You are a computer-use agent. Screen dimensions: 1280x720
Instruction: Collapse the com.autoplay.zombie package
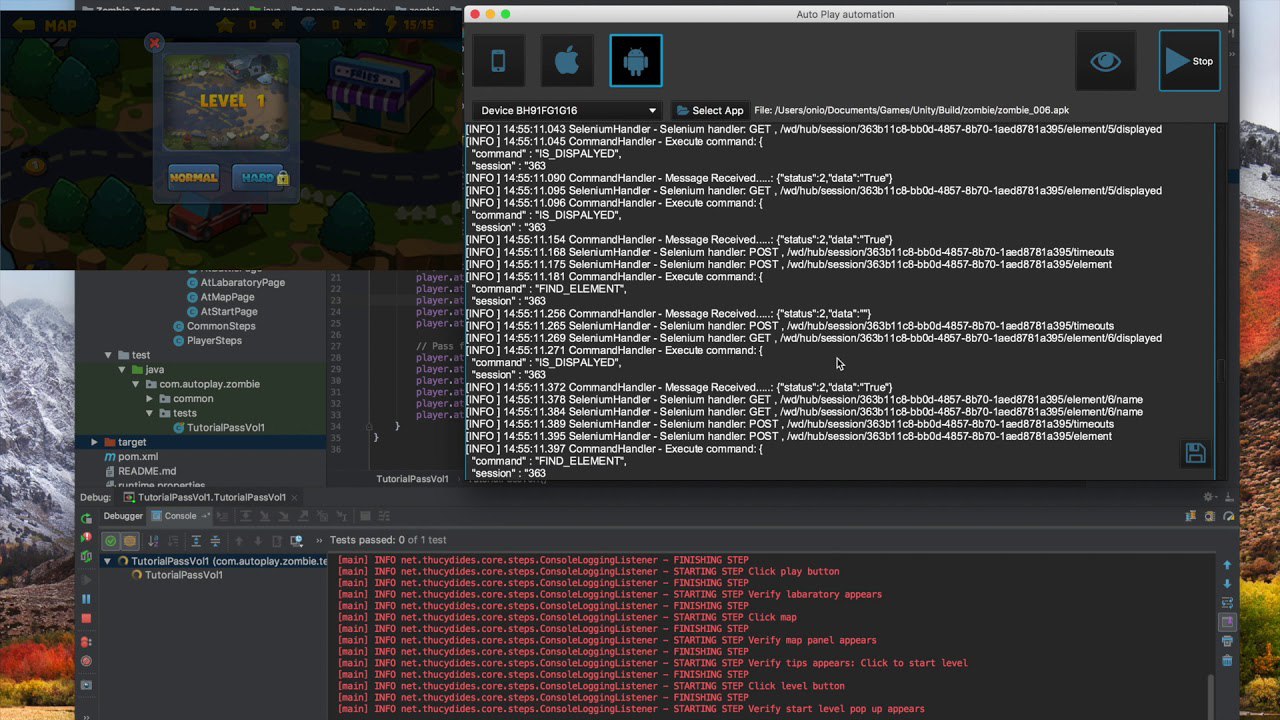tap(136, 384)
